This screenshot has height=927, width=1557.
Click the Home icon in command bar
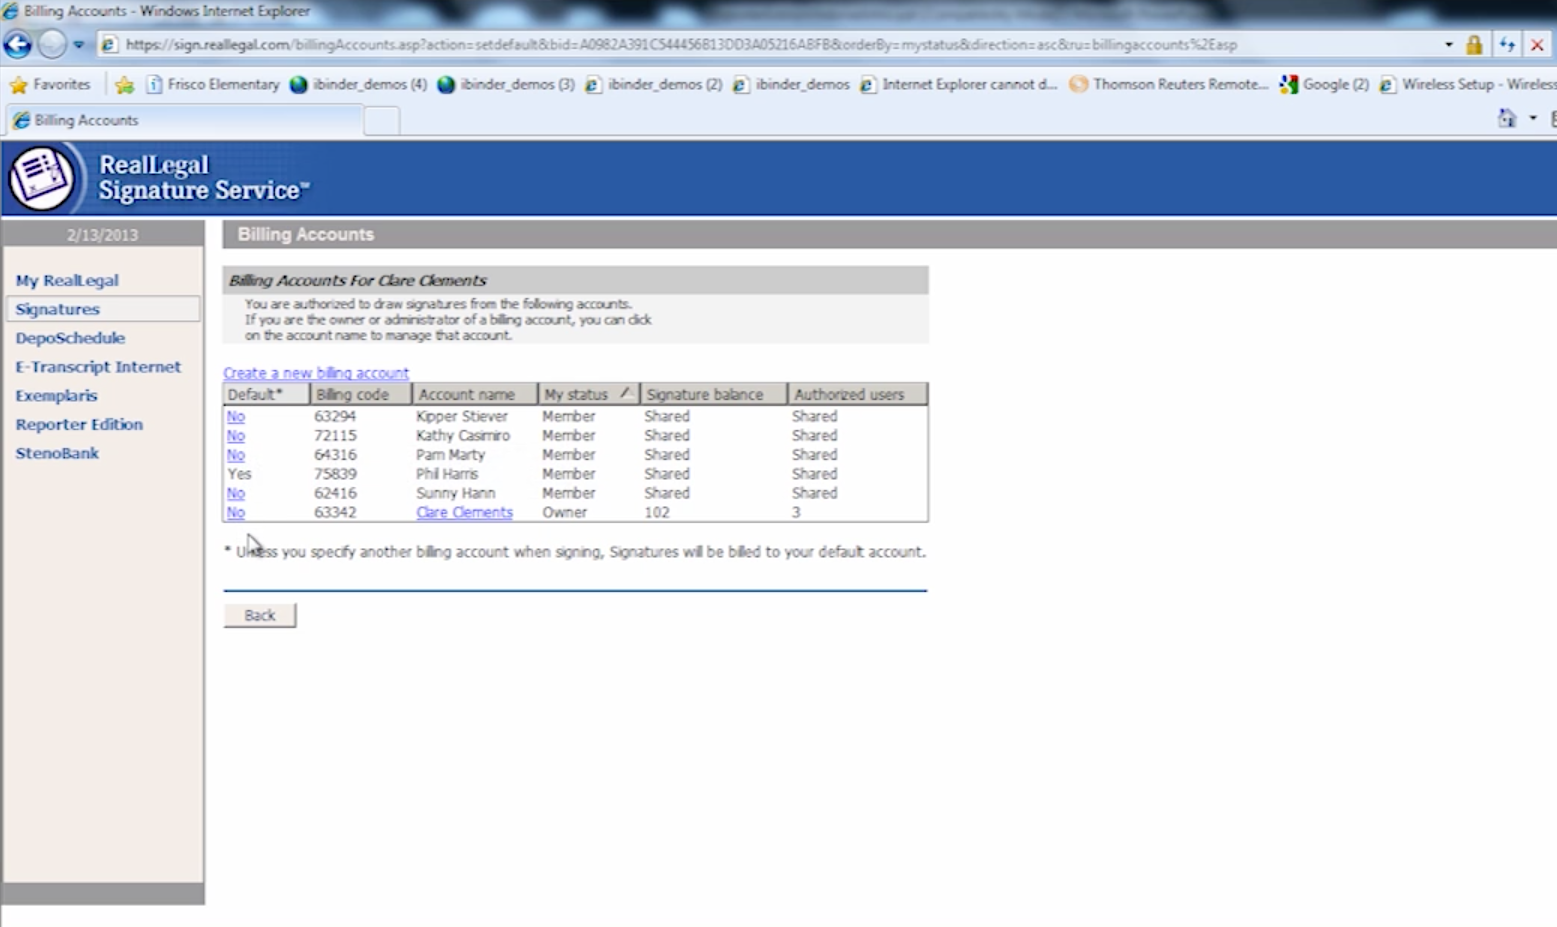(1506, 119)
